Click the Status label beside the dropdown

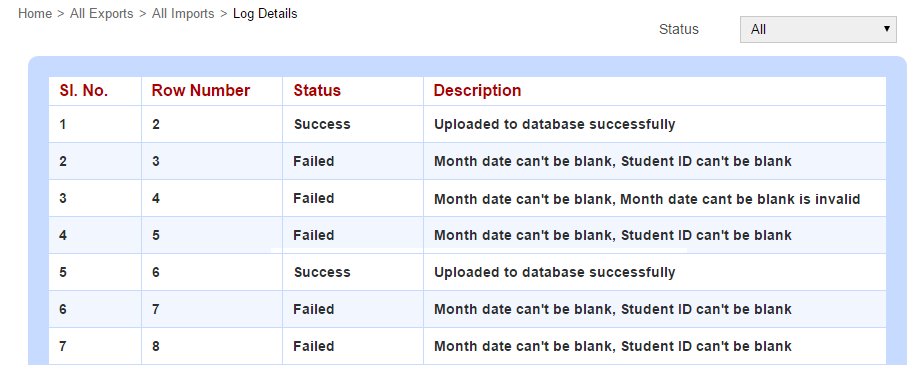point(679,29)
